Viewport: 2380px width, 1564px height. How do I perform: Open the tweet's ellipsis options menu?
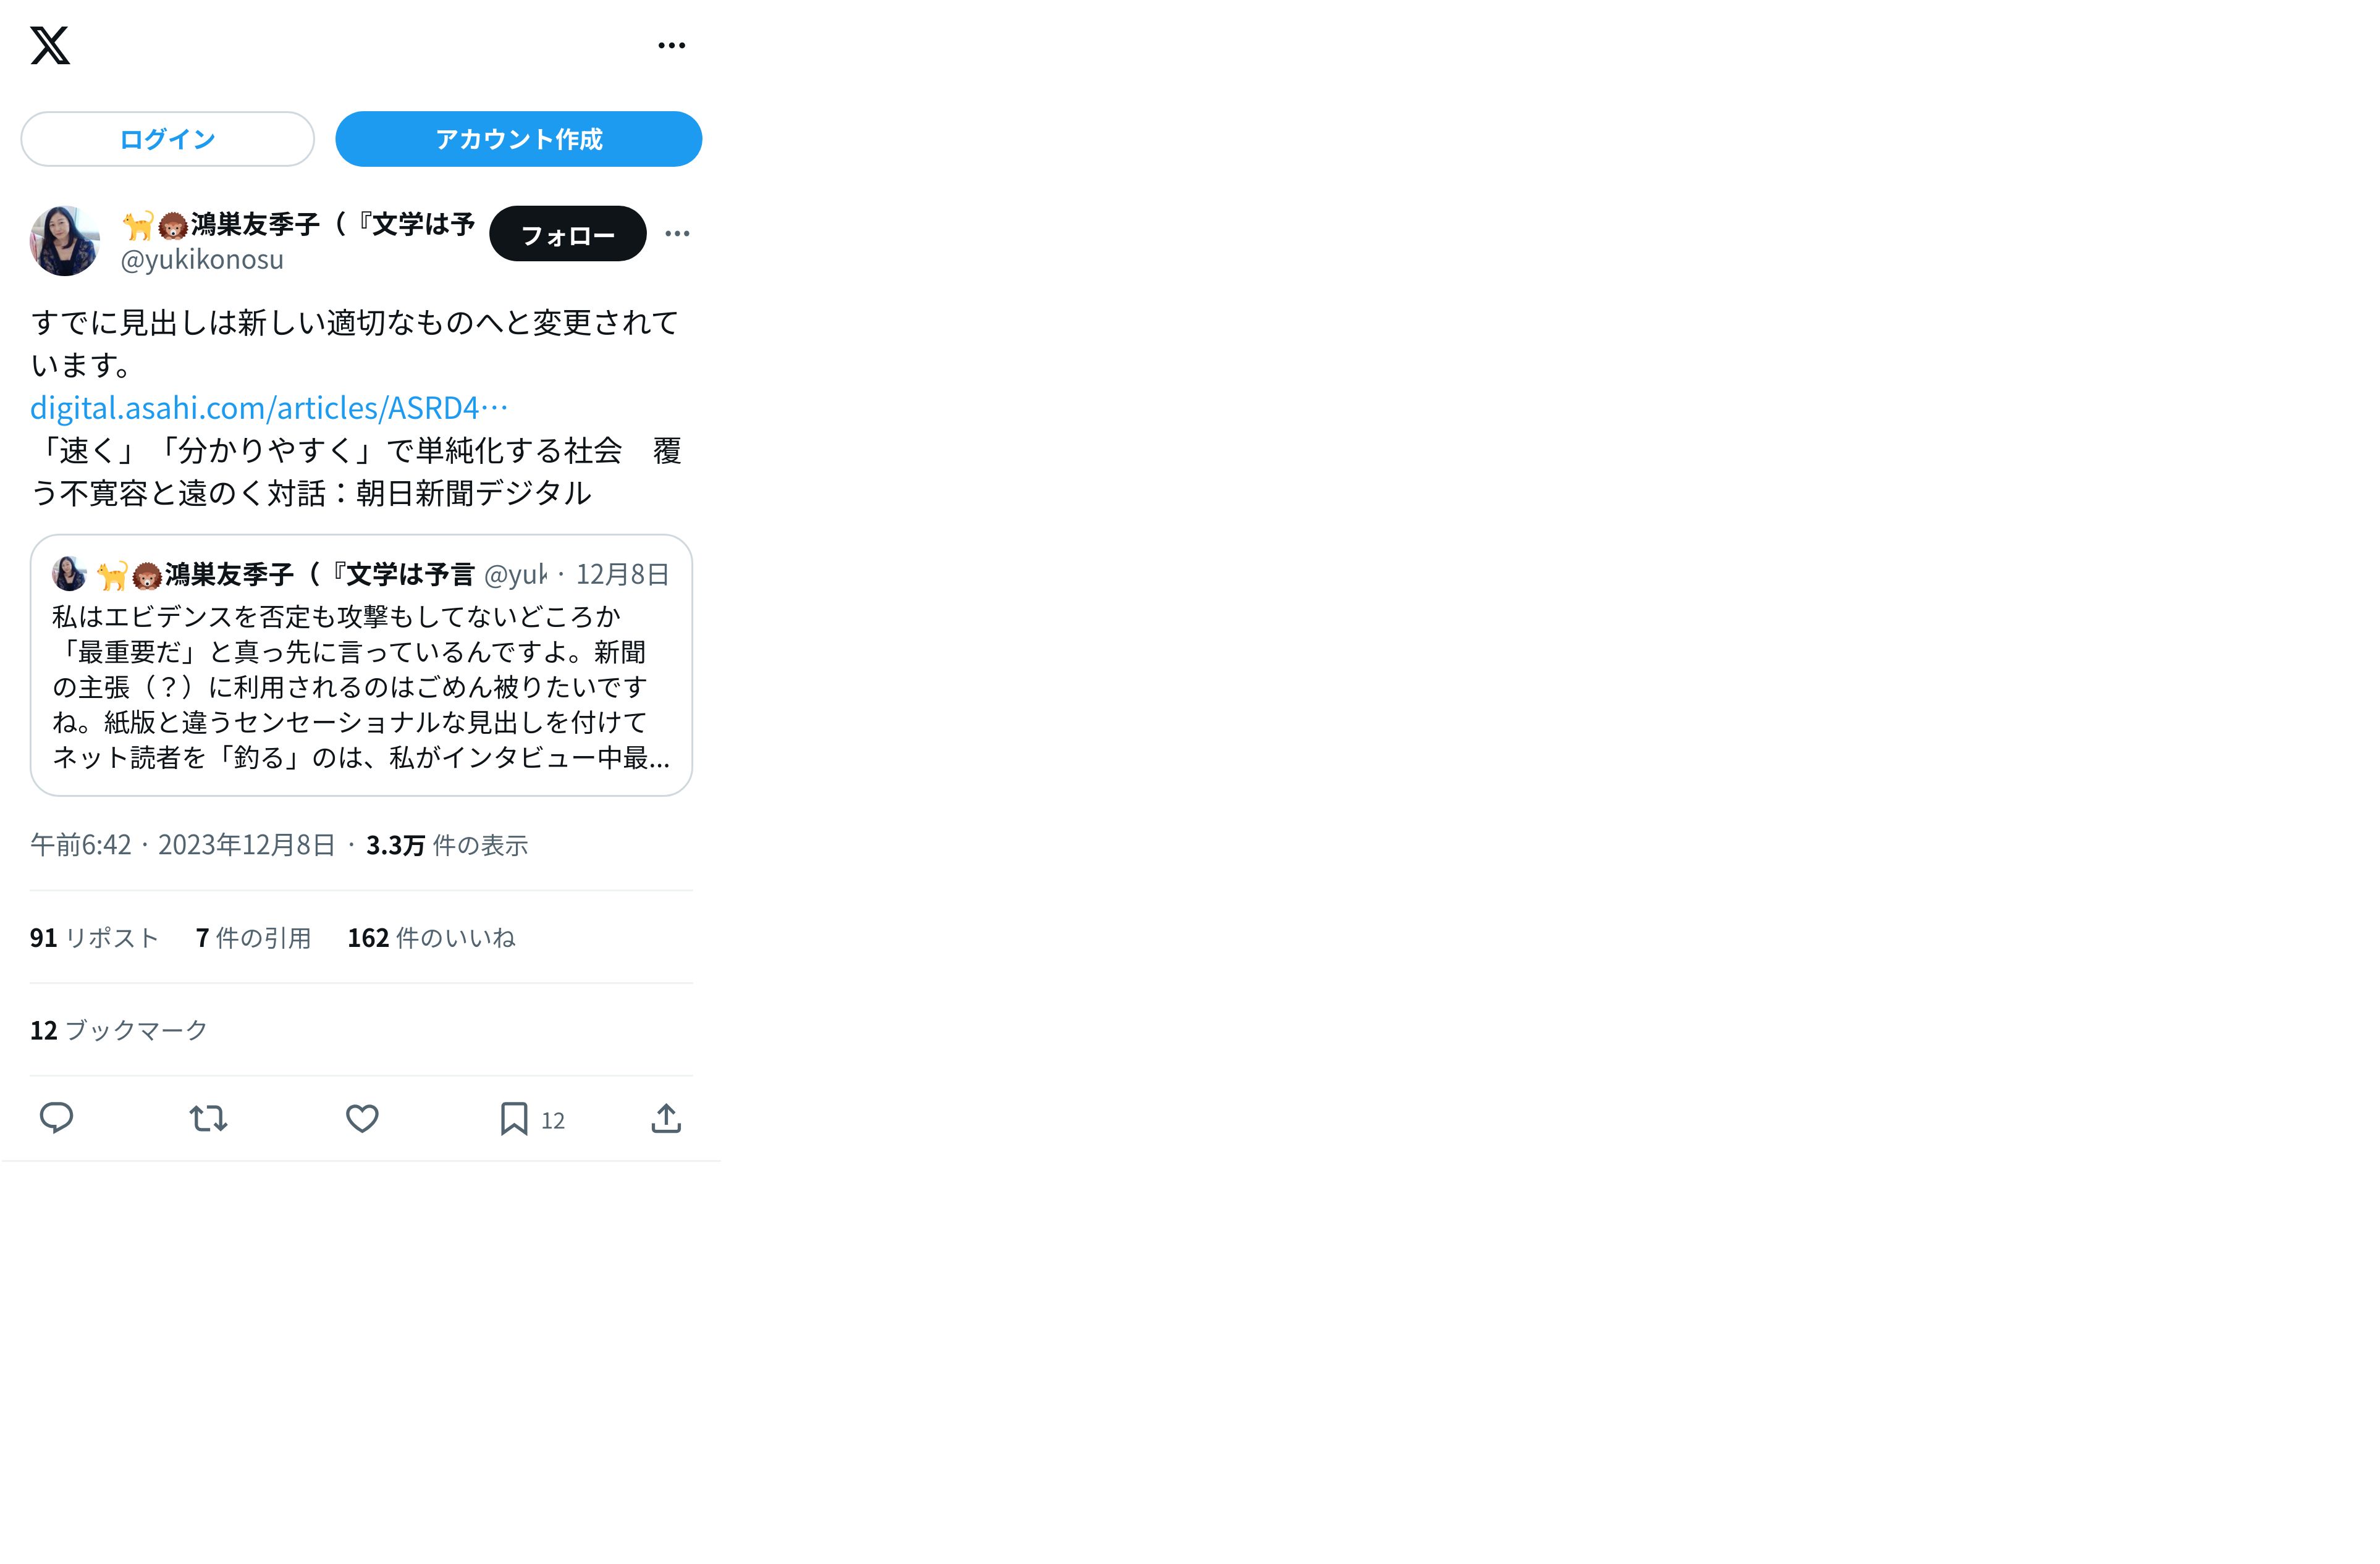click(x=677, y=233)
